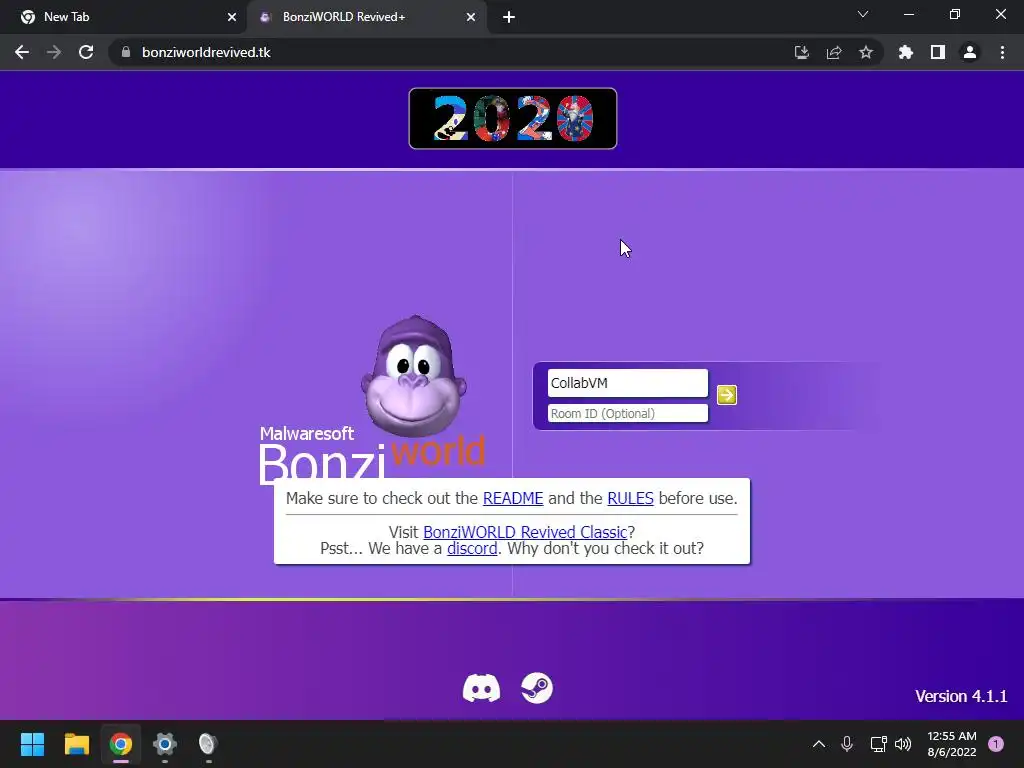Go back with the browser back arrow
Viewport: 1024px width, 768px height.
click(x=22, y=52)
